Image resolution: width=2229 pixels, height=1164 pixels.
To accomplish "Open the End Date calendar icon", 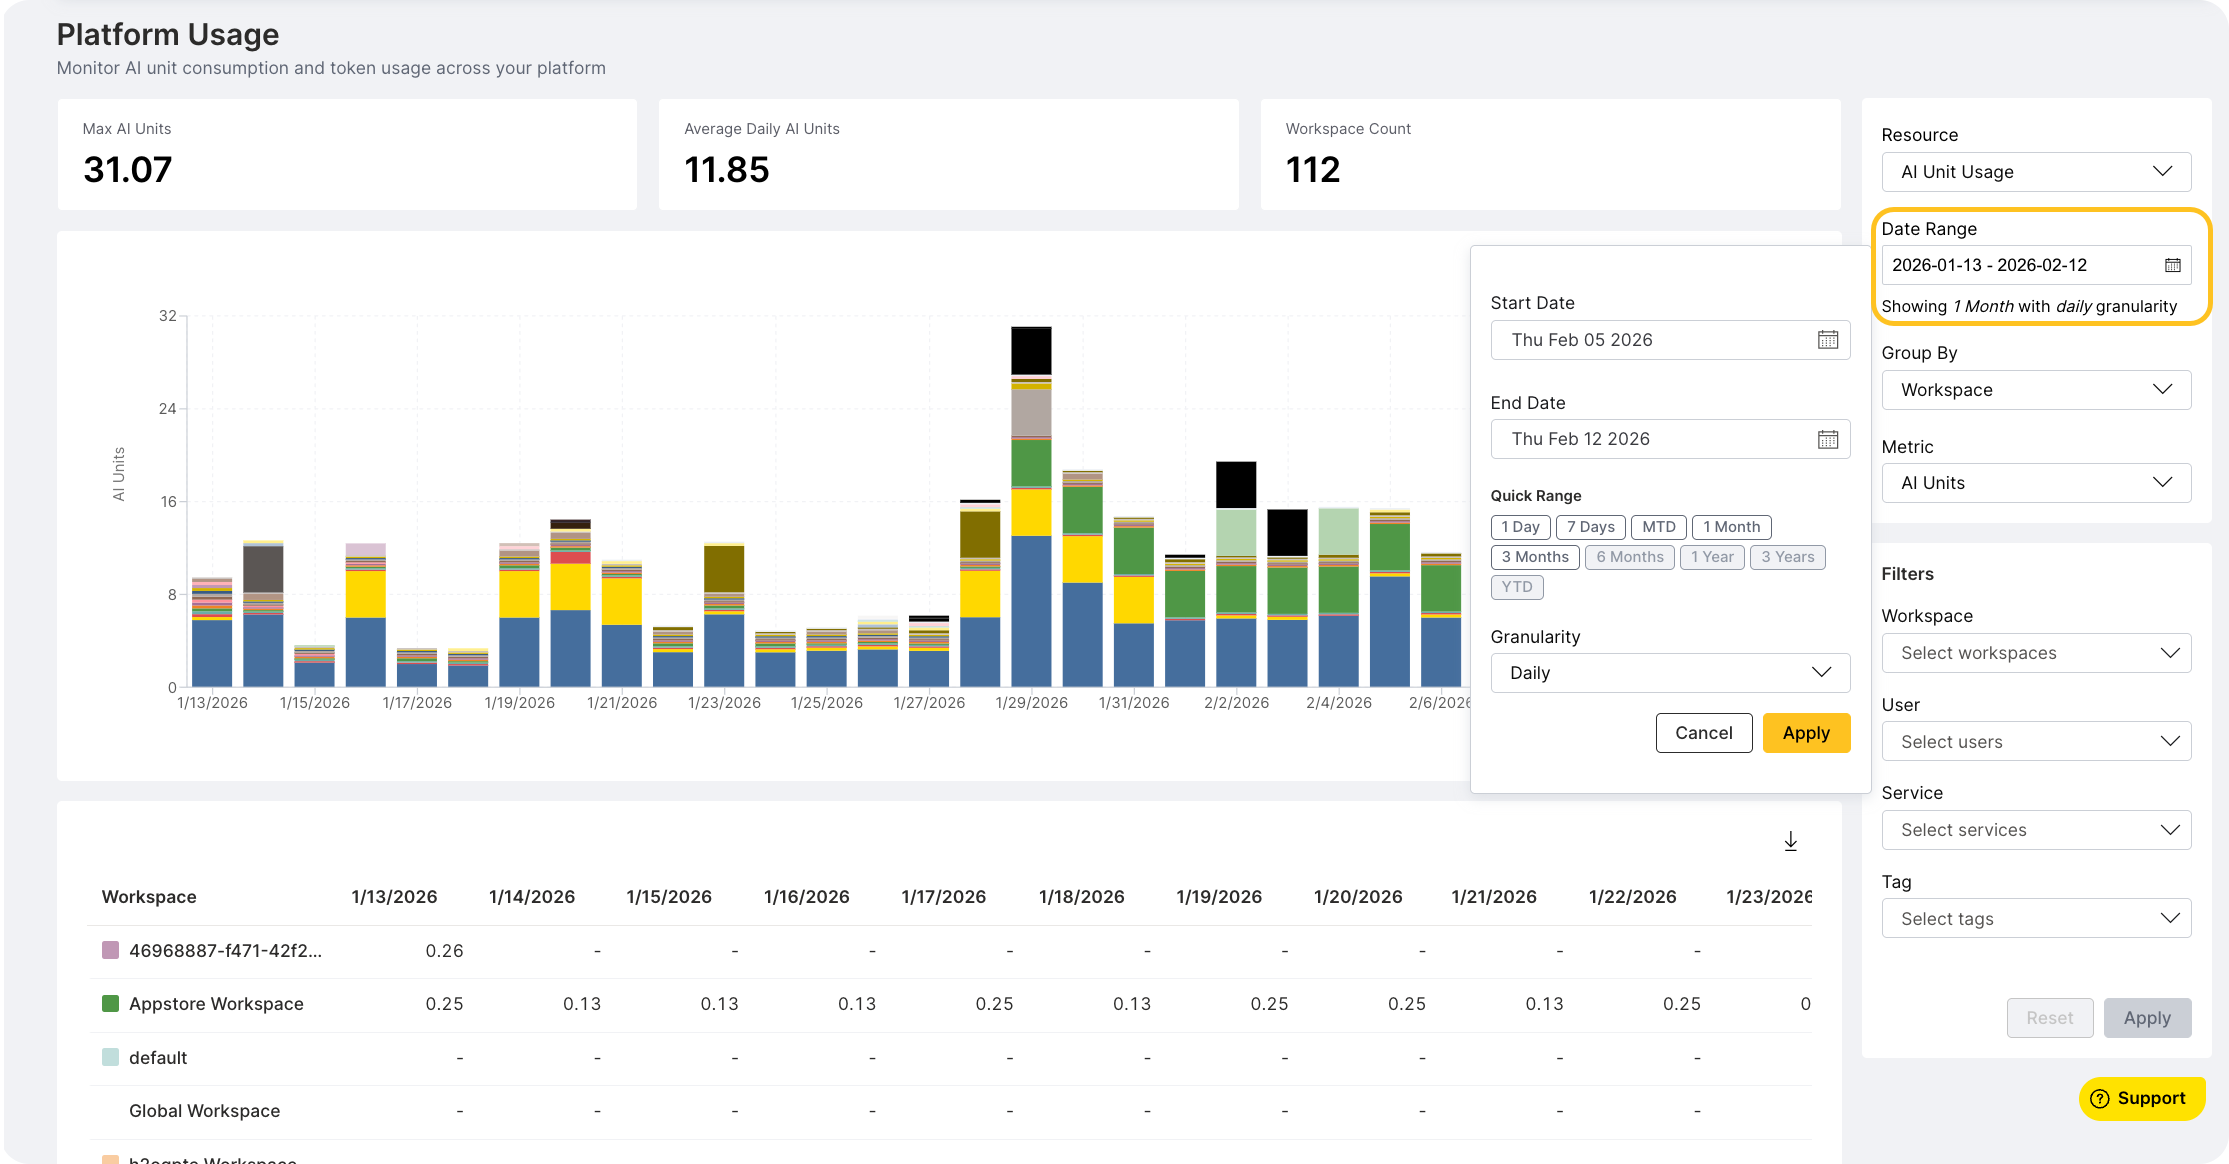I will 1828,439.
